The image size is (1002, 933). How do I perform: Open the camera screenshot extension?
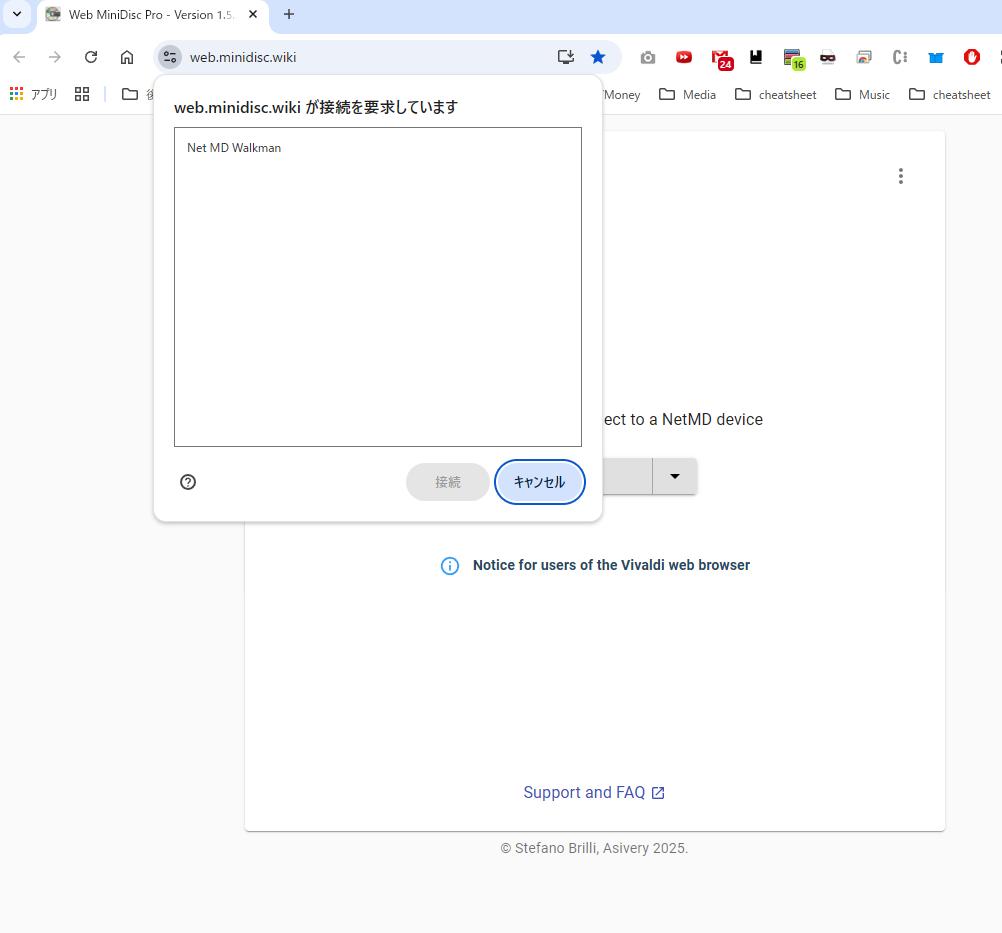tap(647, 58)
